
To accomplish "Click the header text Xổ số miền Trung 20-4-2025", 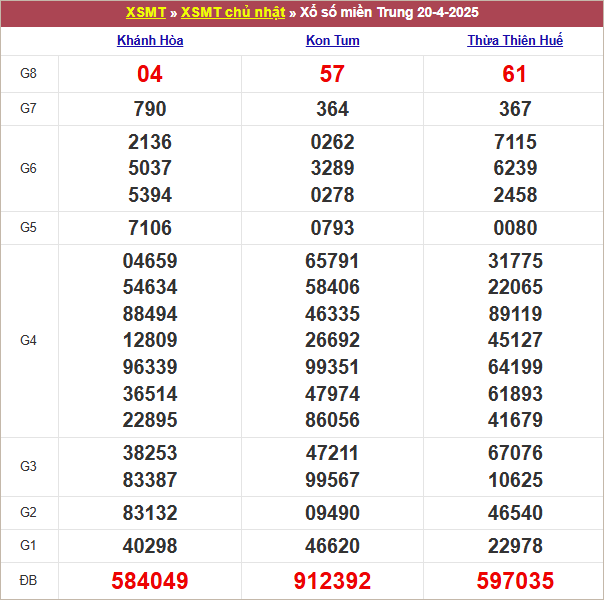I will click(389, 13).
